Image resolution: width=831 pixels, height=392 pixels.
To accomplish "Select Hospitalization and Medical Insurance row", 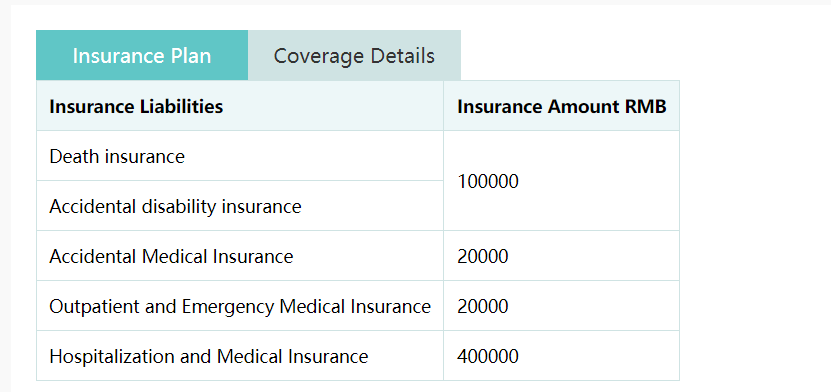I will 358,356.
